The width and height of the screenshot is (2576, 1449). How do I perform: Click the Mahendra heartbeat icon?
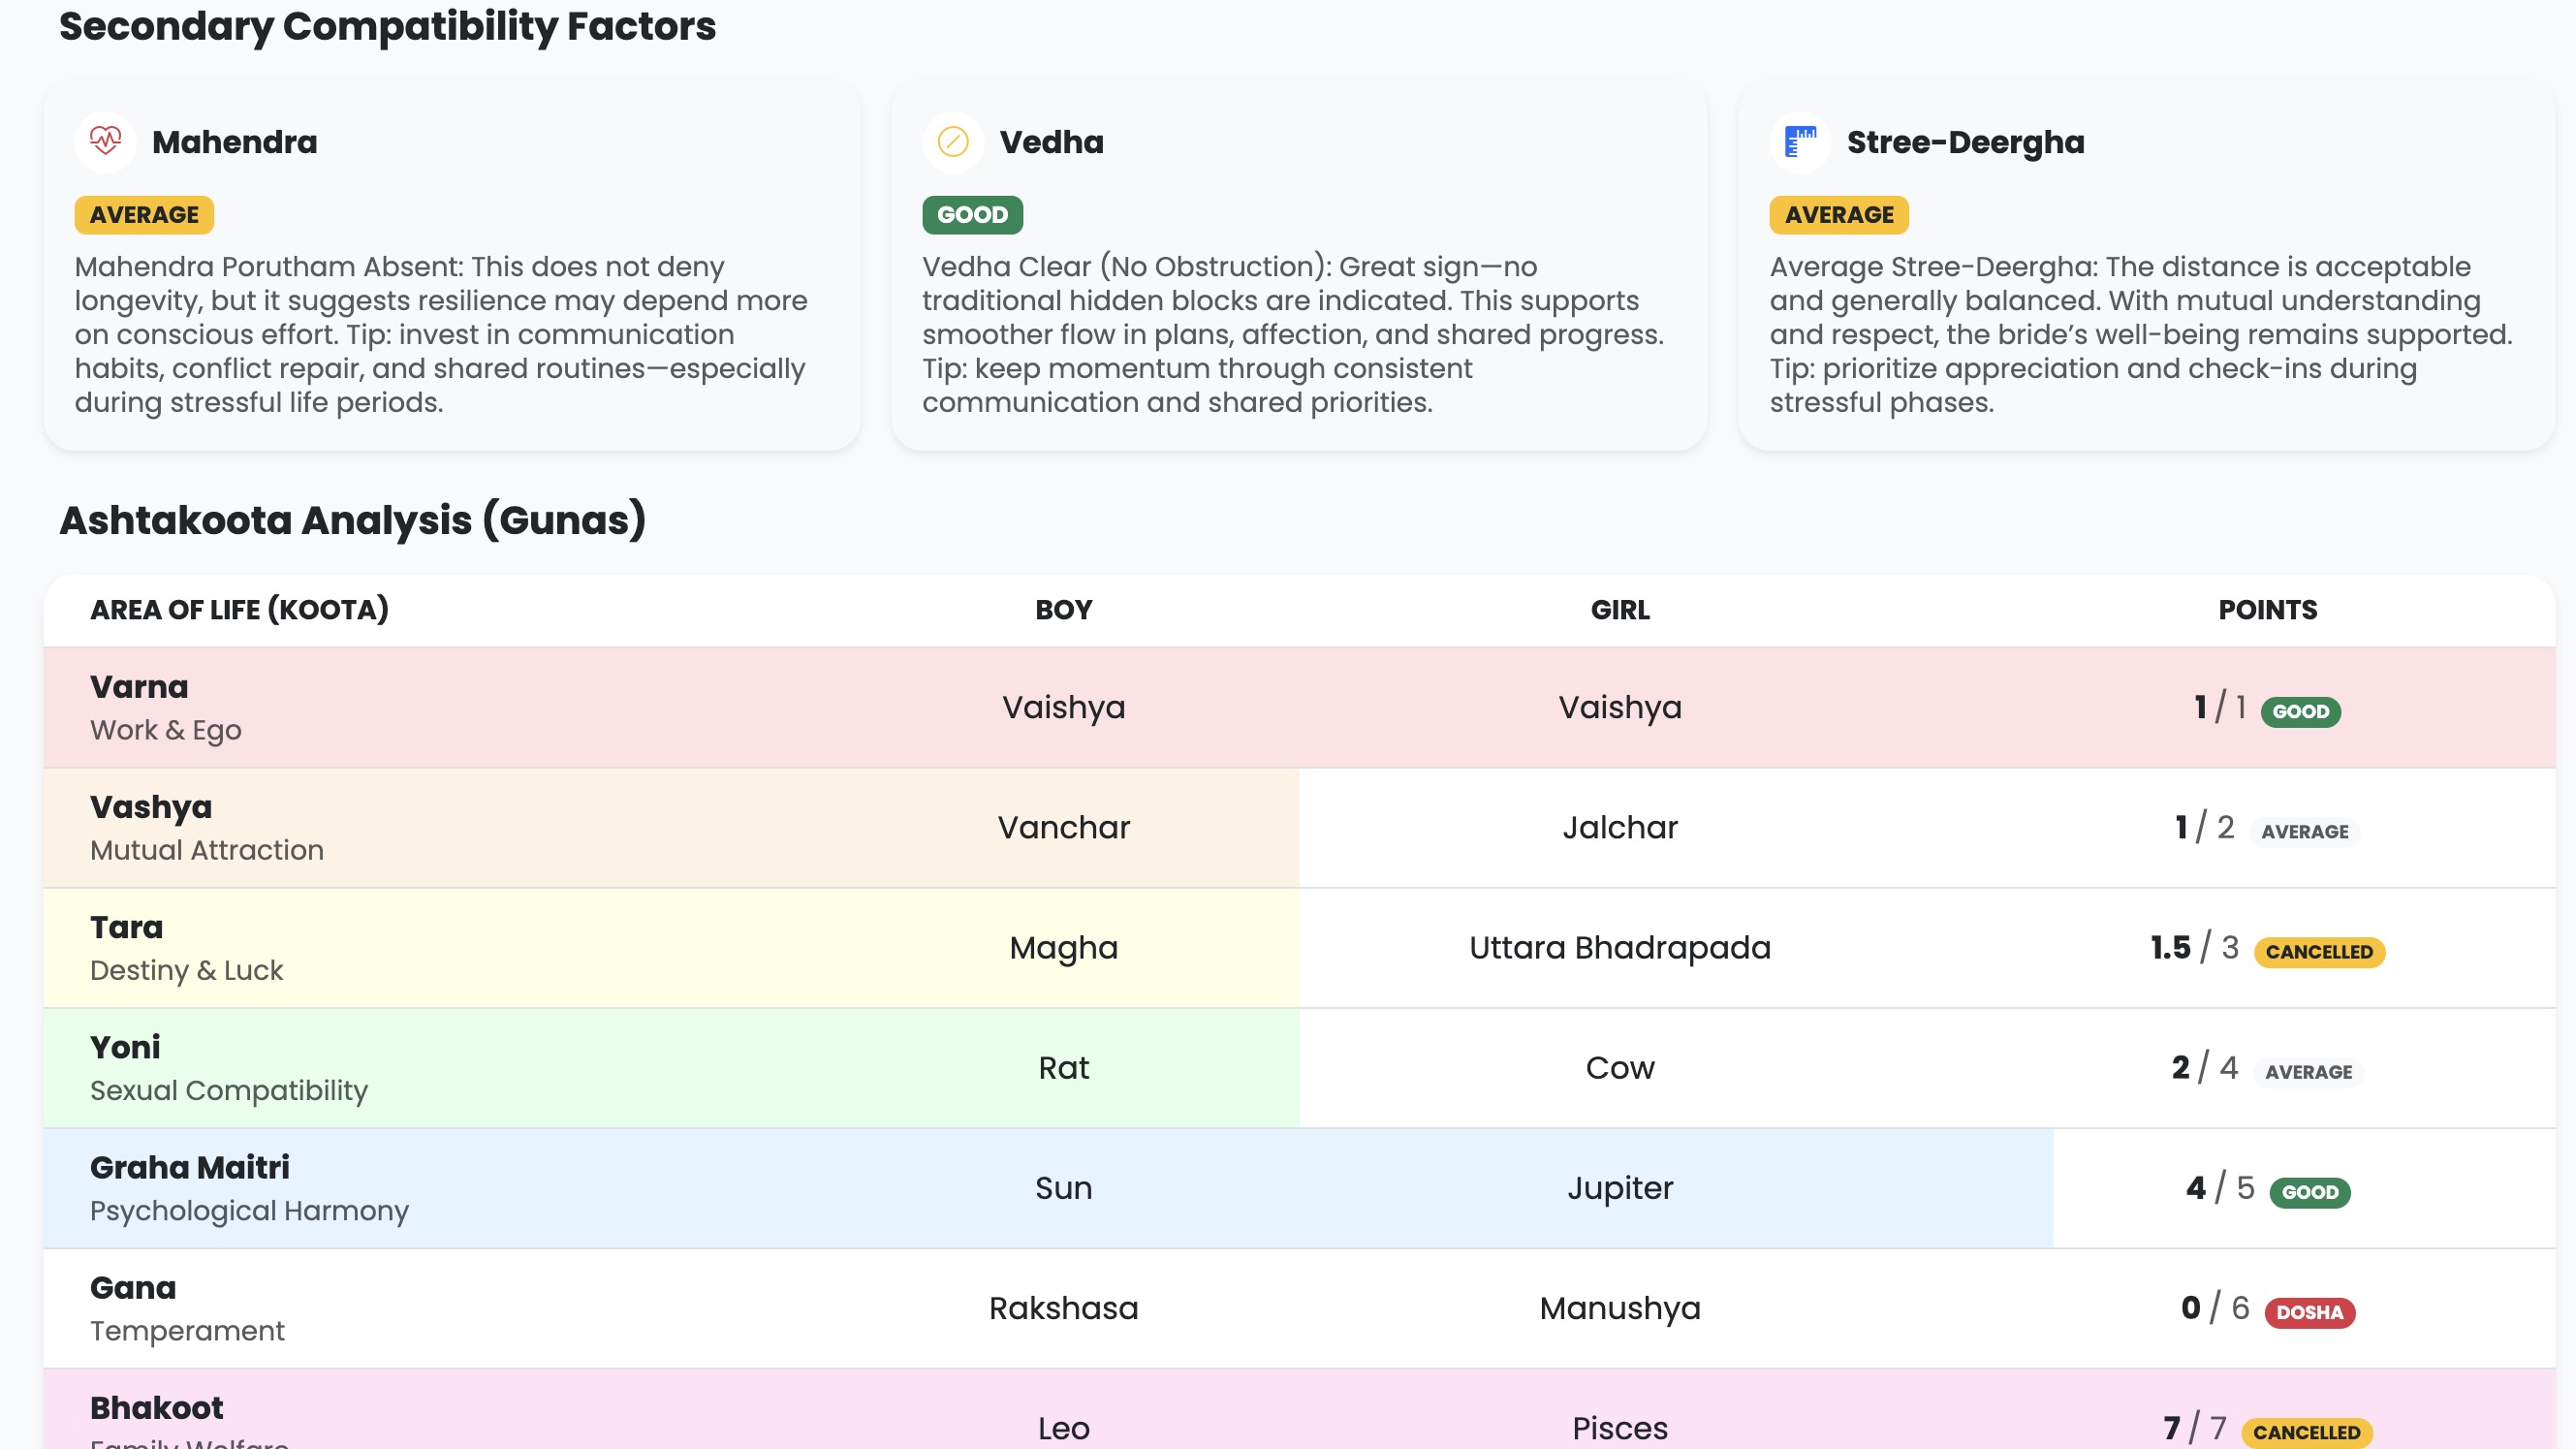coord(105,141)
